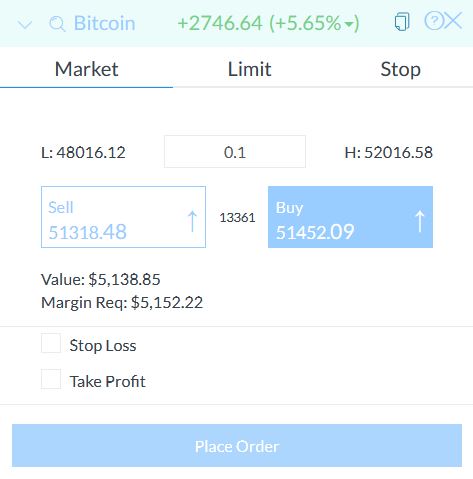Enable the Take Profit checkbox
473x479 pixels.
click(51, 379)
